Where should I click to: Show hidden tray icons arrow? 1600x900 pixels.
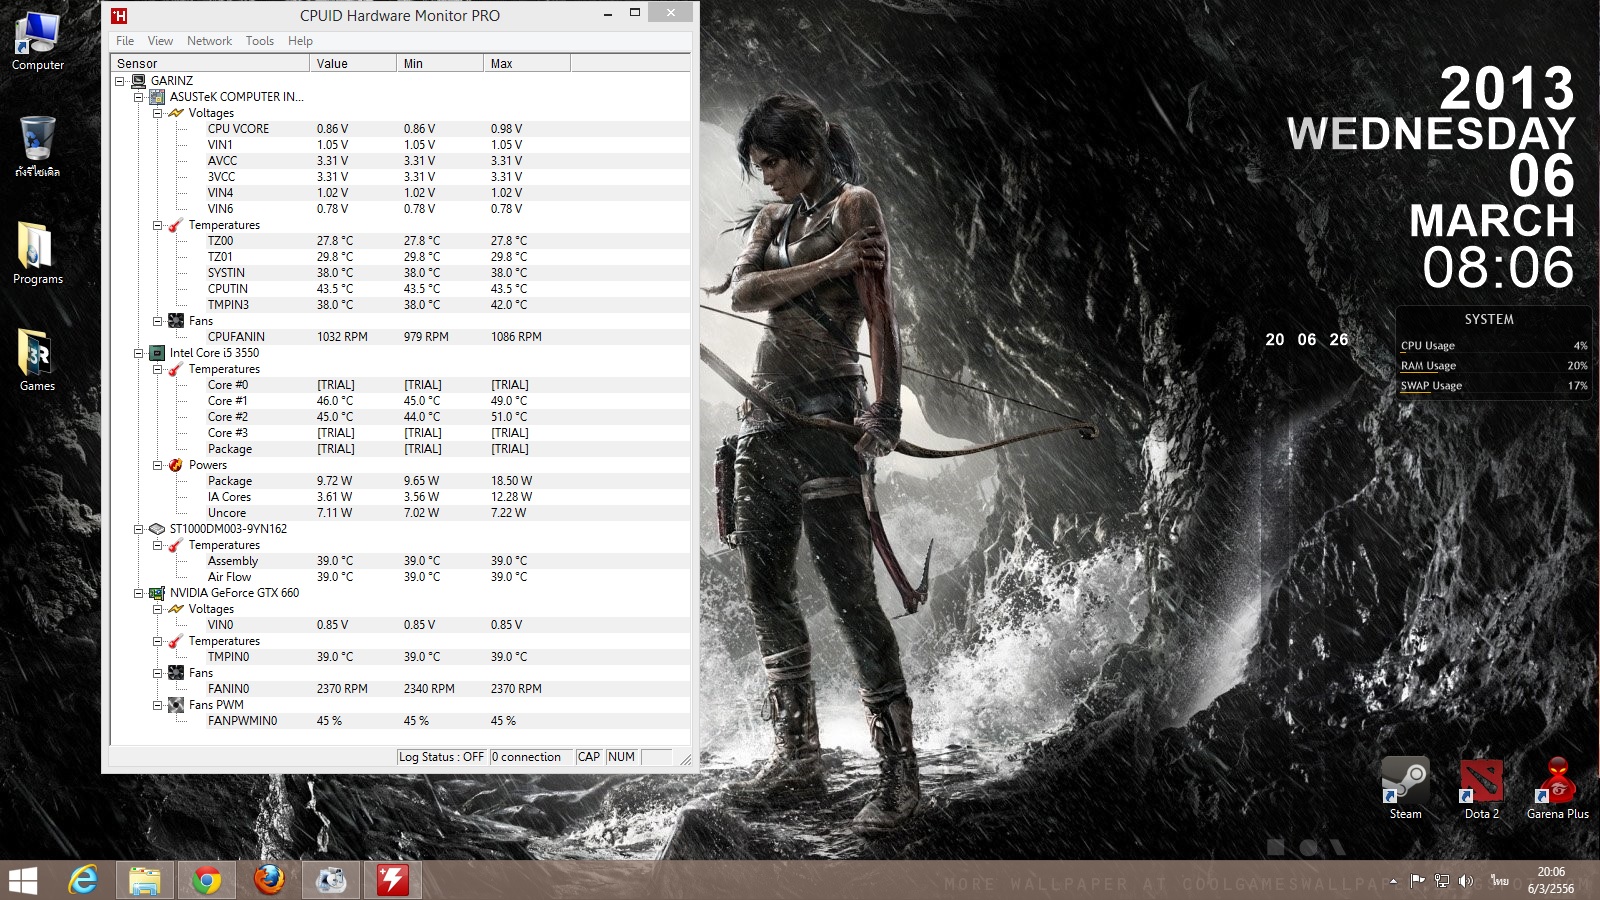1393,881
